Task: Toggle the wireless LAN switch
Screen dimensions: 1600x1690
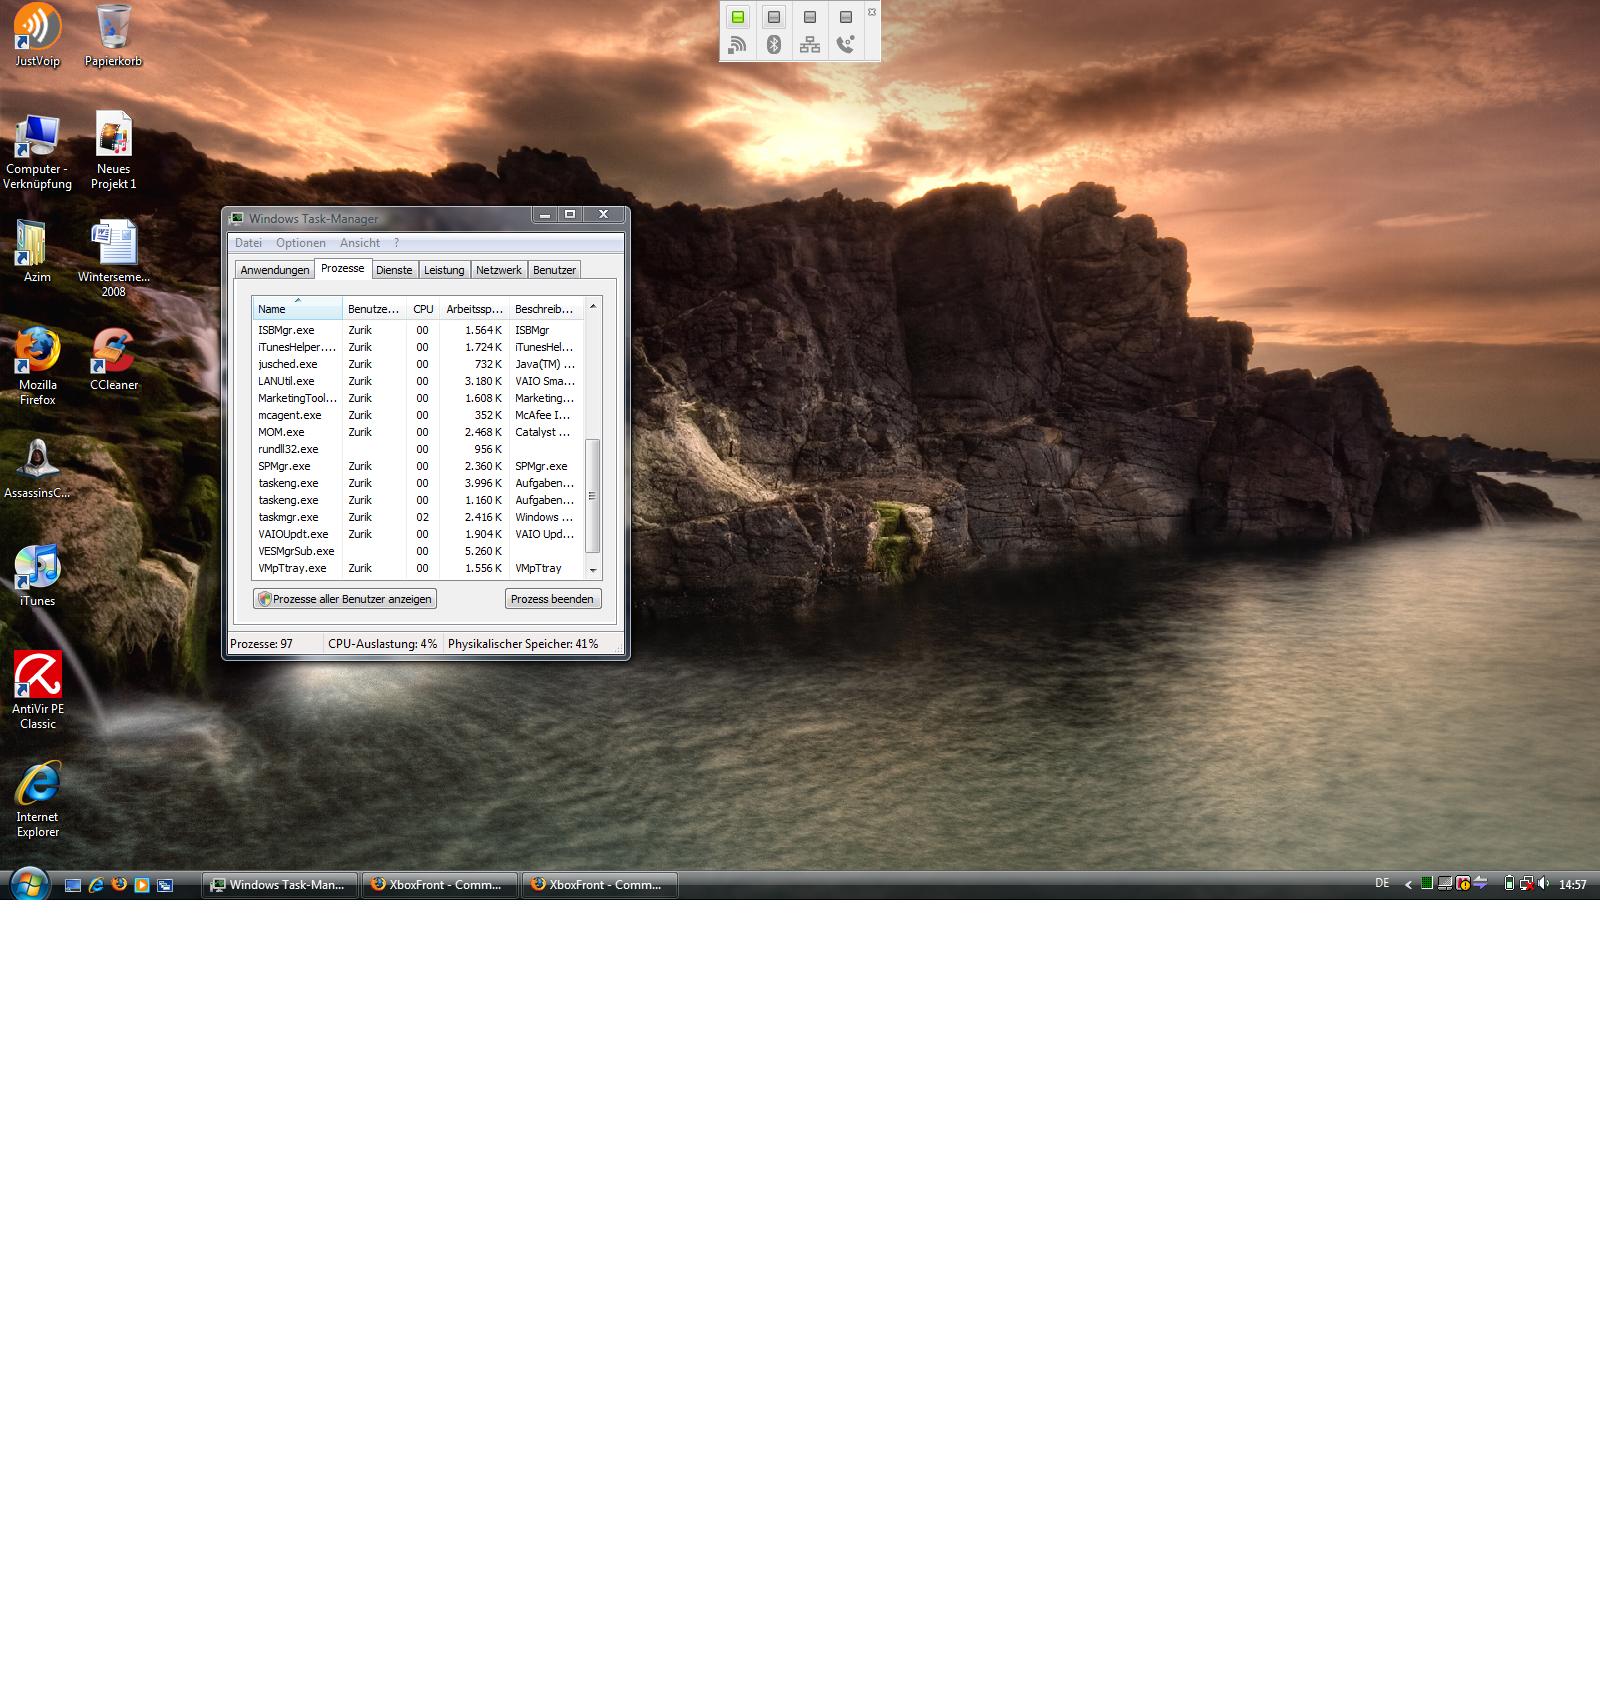Action: click(x=738, y=17)
